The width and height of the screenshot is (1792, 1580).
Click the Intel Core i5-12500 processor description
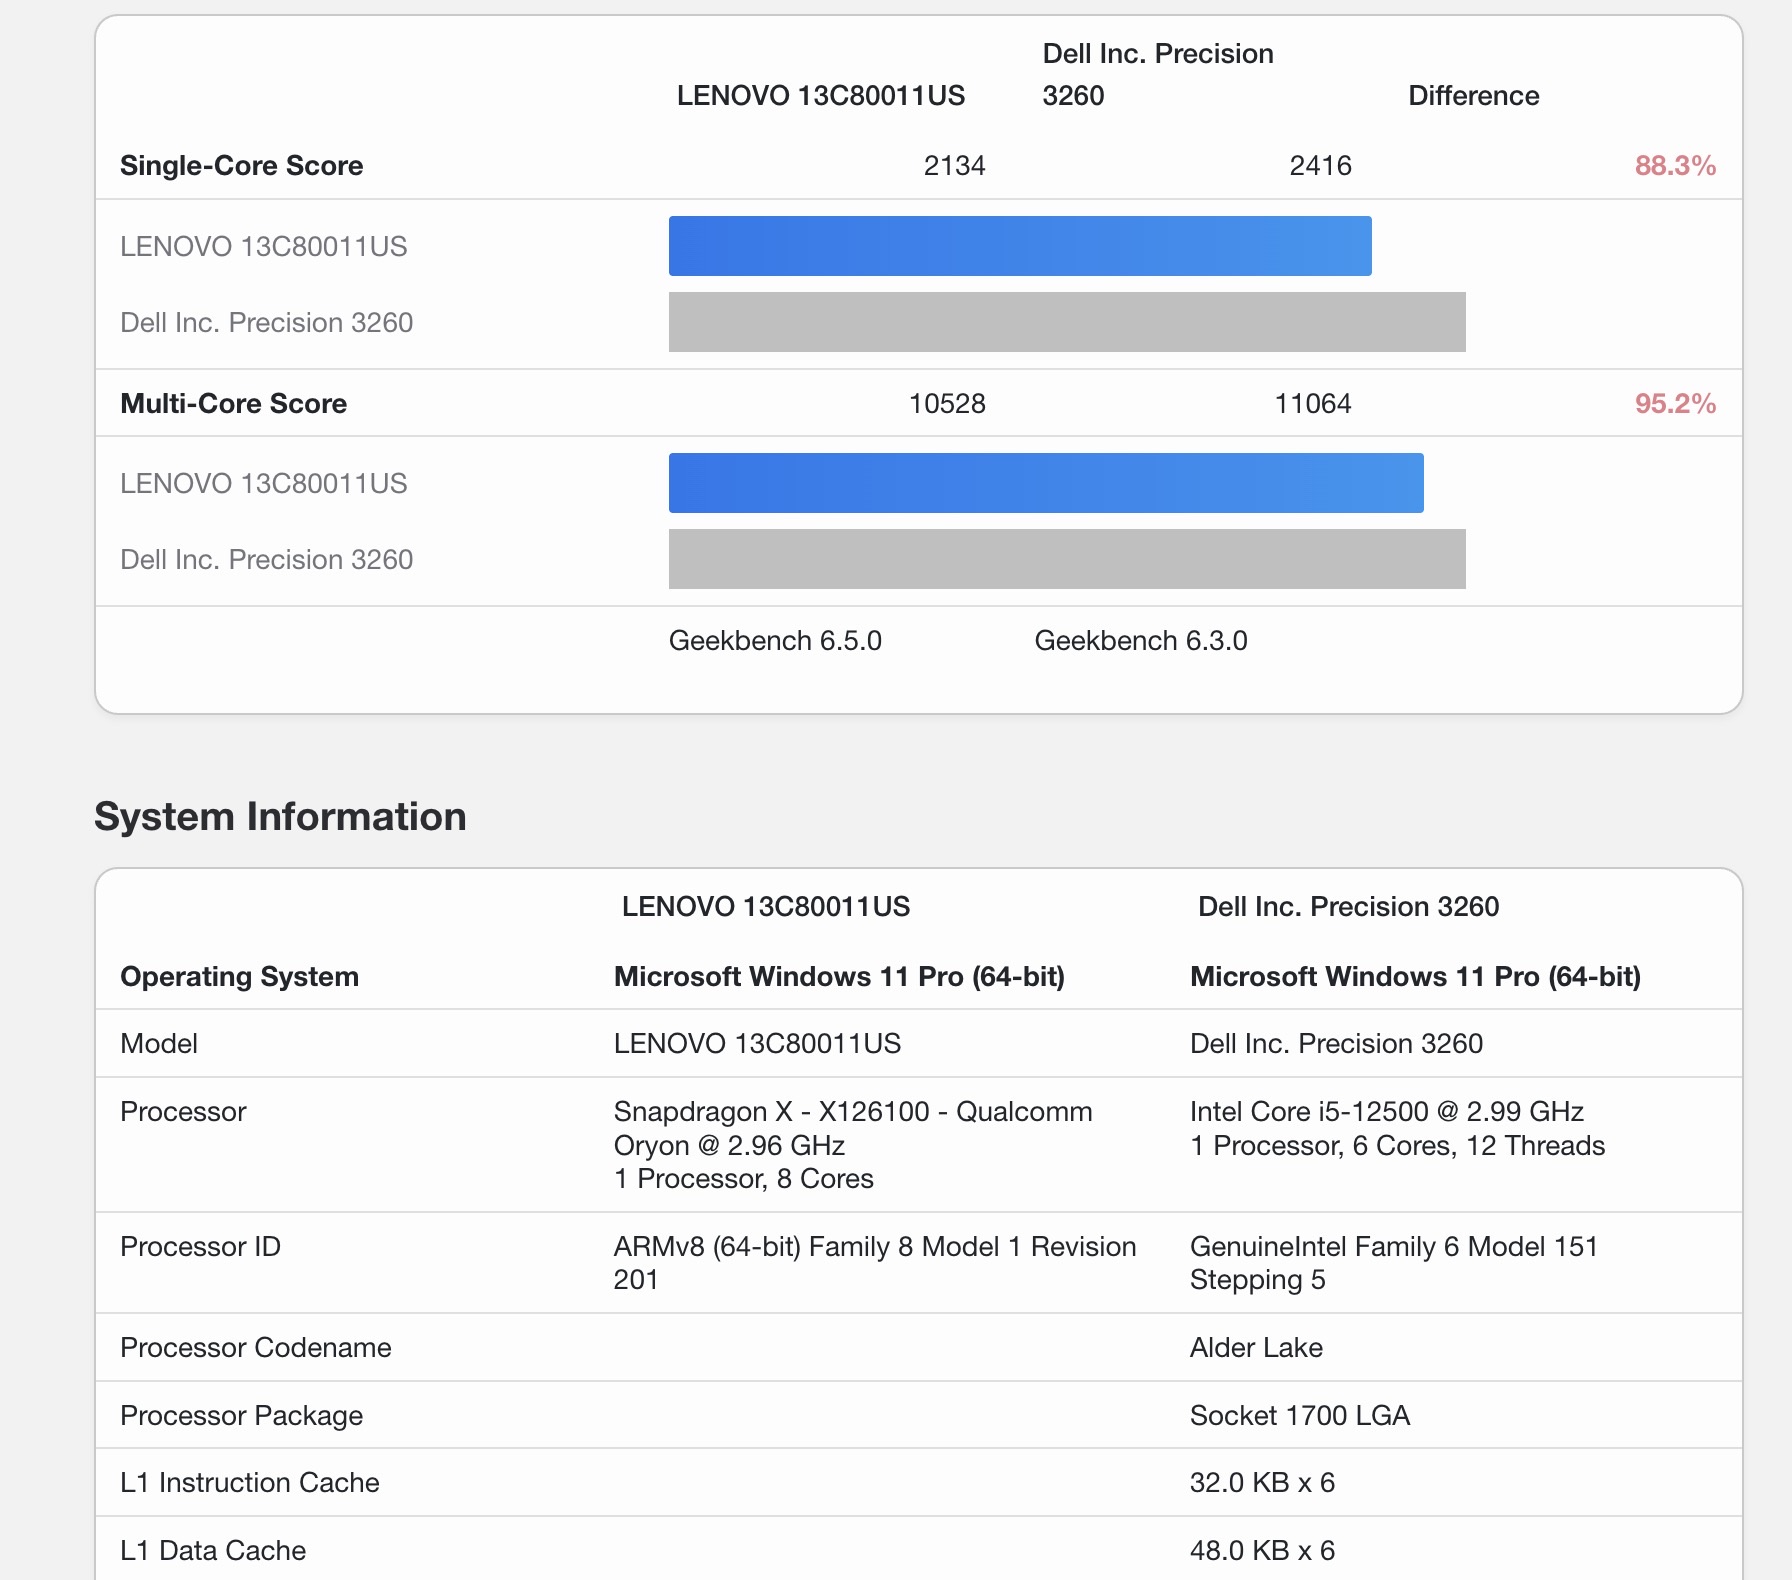coord(1396,1128)
